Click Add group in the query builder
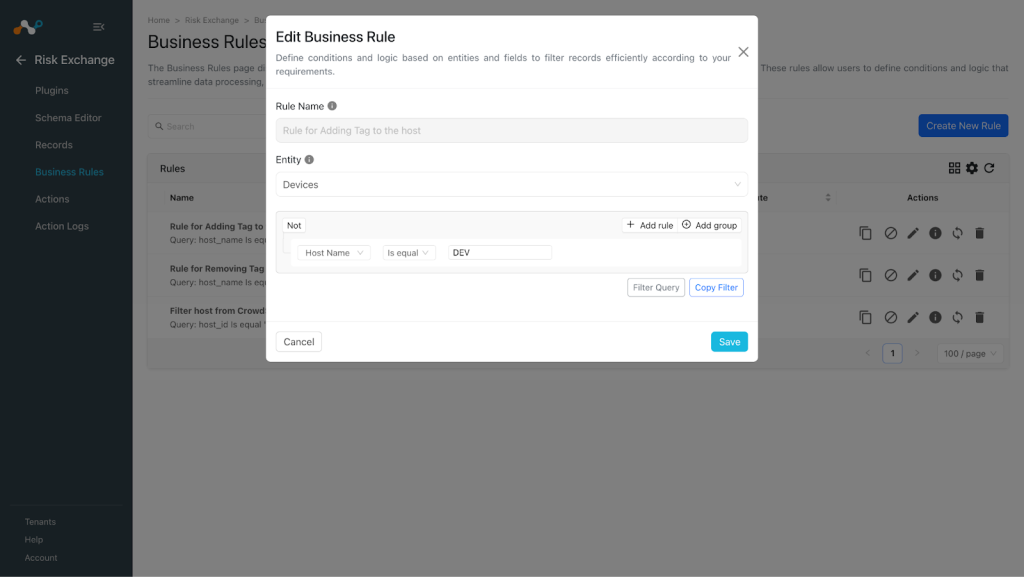Viewport: 1024px width, 577px height. (709, 225)
